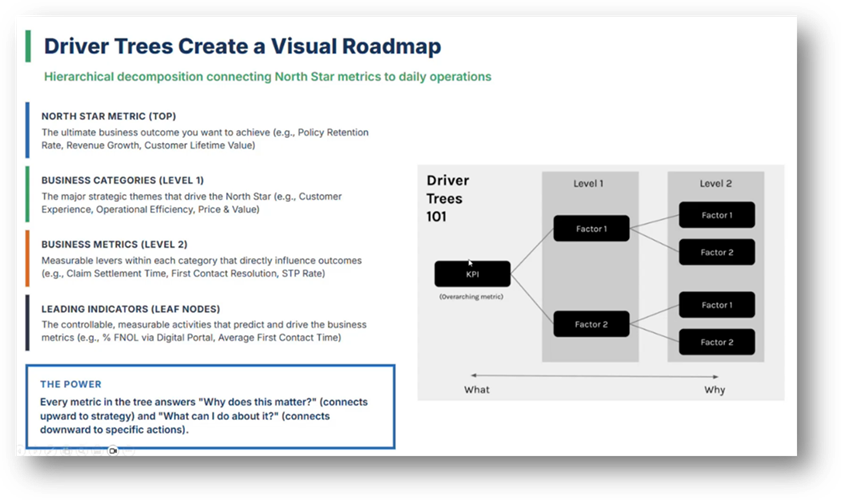Select the green subtitle about Hierarchical decomposition
This screenshot has height=500, width=841.
[268, 77]
